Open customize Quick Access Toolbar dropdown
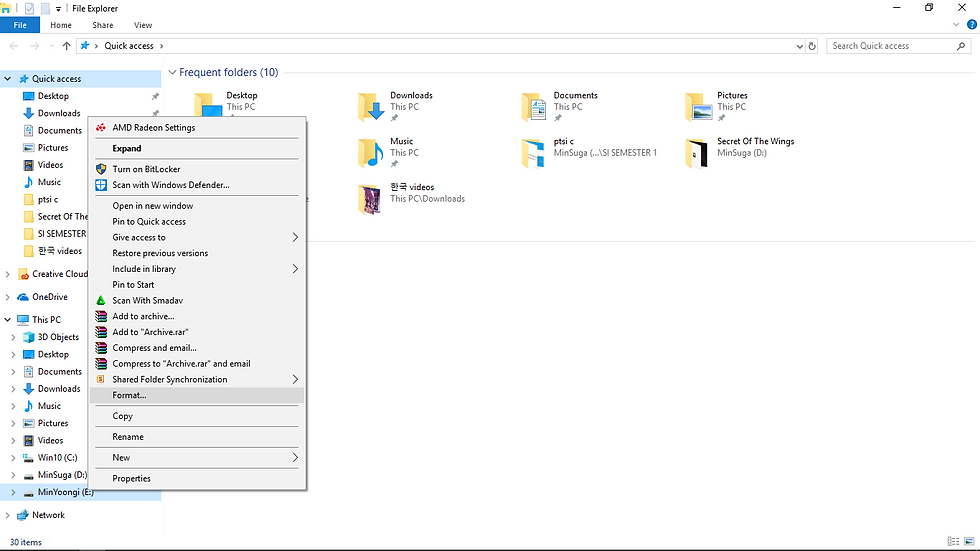The image size is (980, 551). 58,9
